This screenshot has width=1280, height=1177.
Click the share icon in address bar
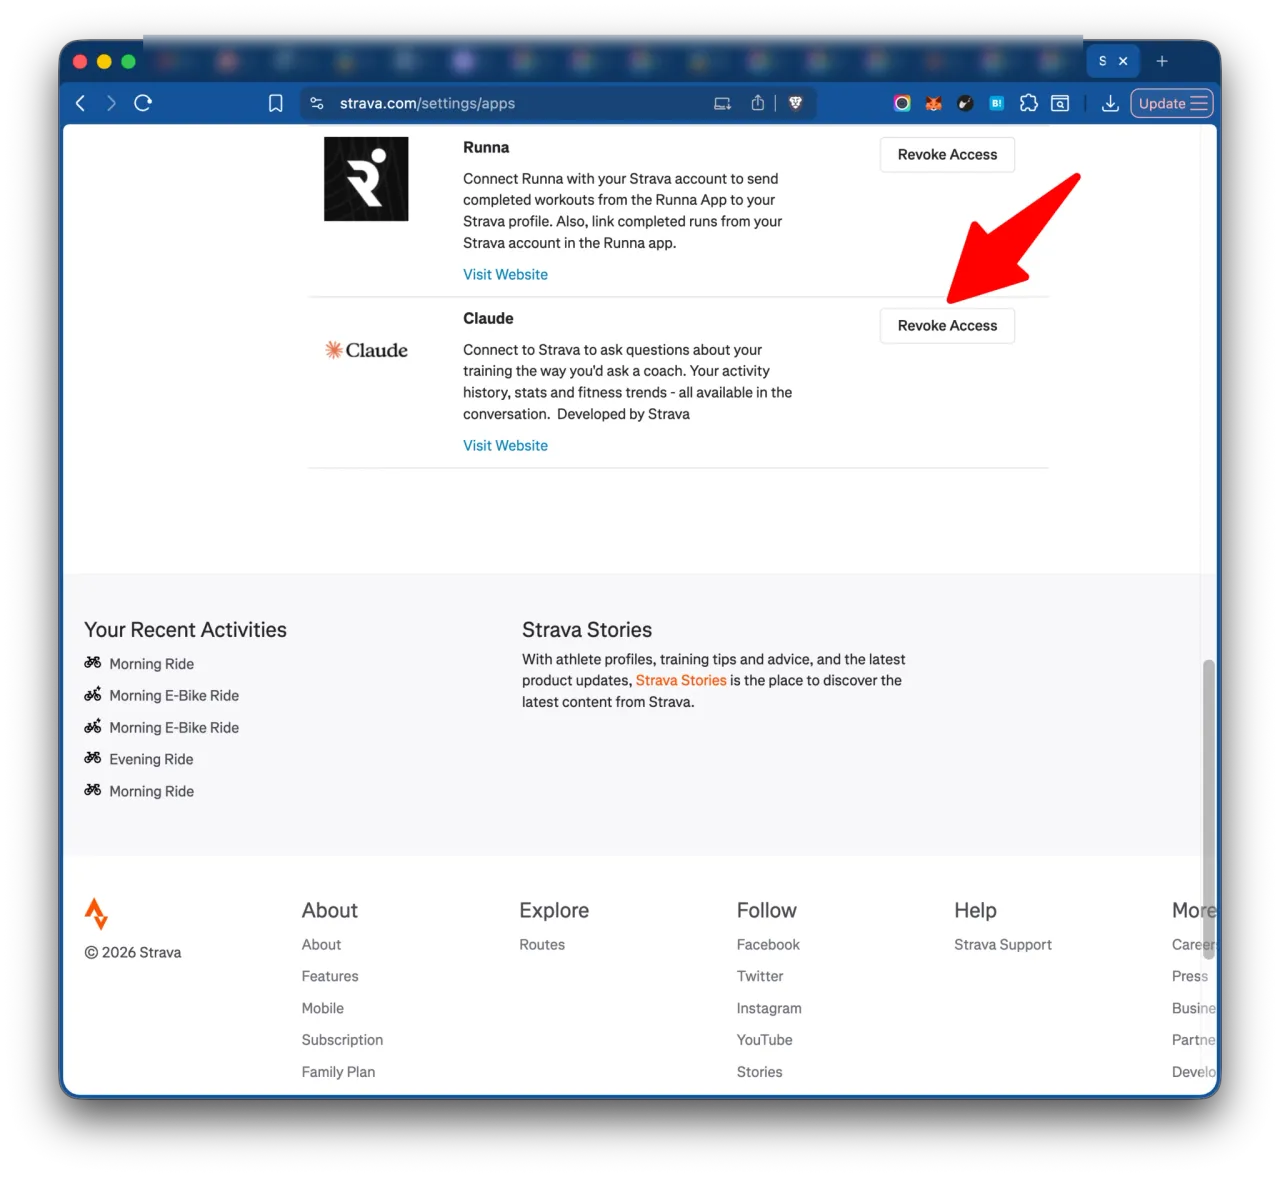coord(758,103)
